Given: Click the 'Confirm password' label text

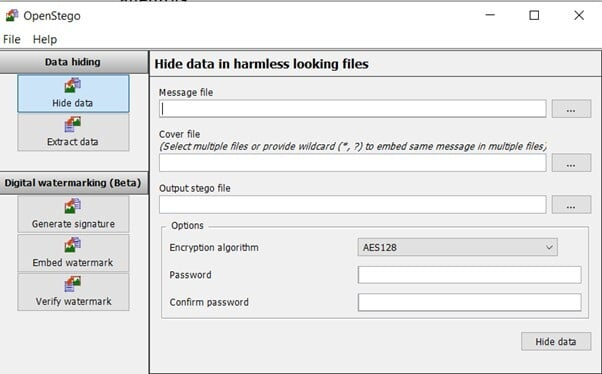Looking at the screenshot, I should [x=209, y=302].
